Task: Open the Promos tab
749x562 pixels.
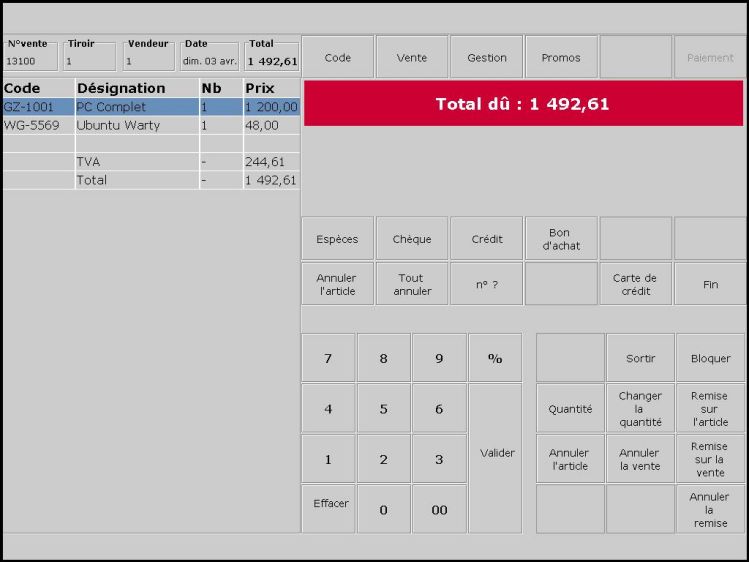Action: click(x=561, y=58)
